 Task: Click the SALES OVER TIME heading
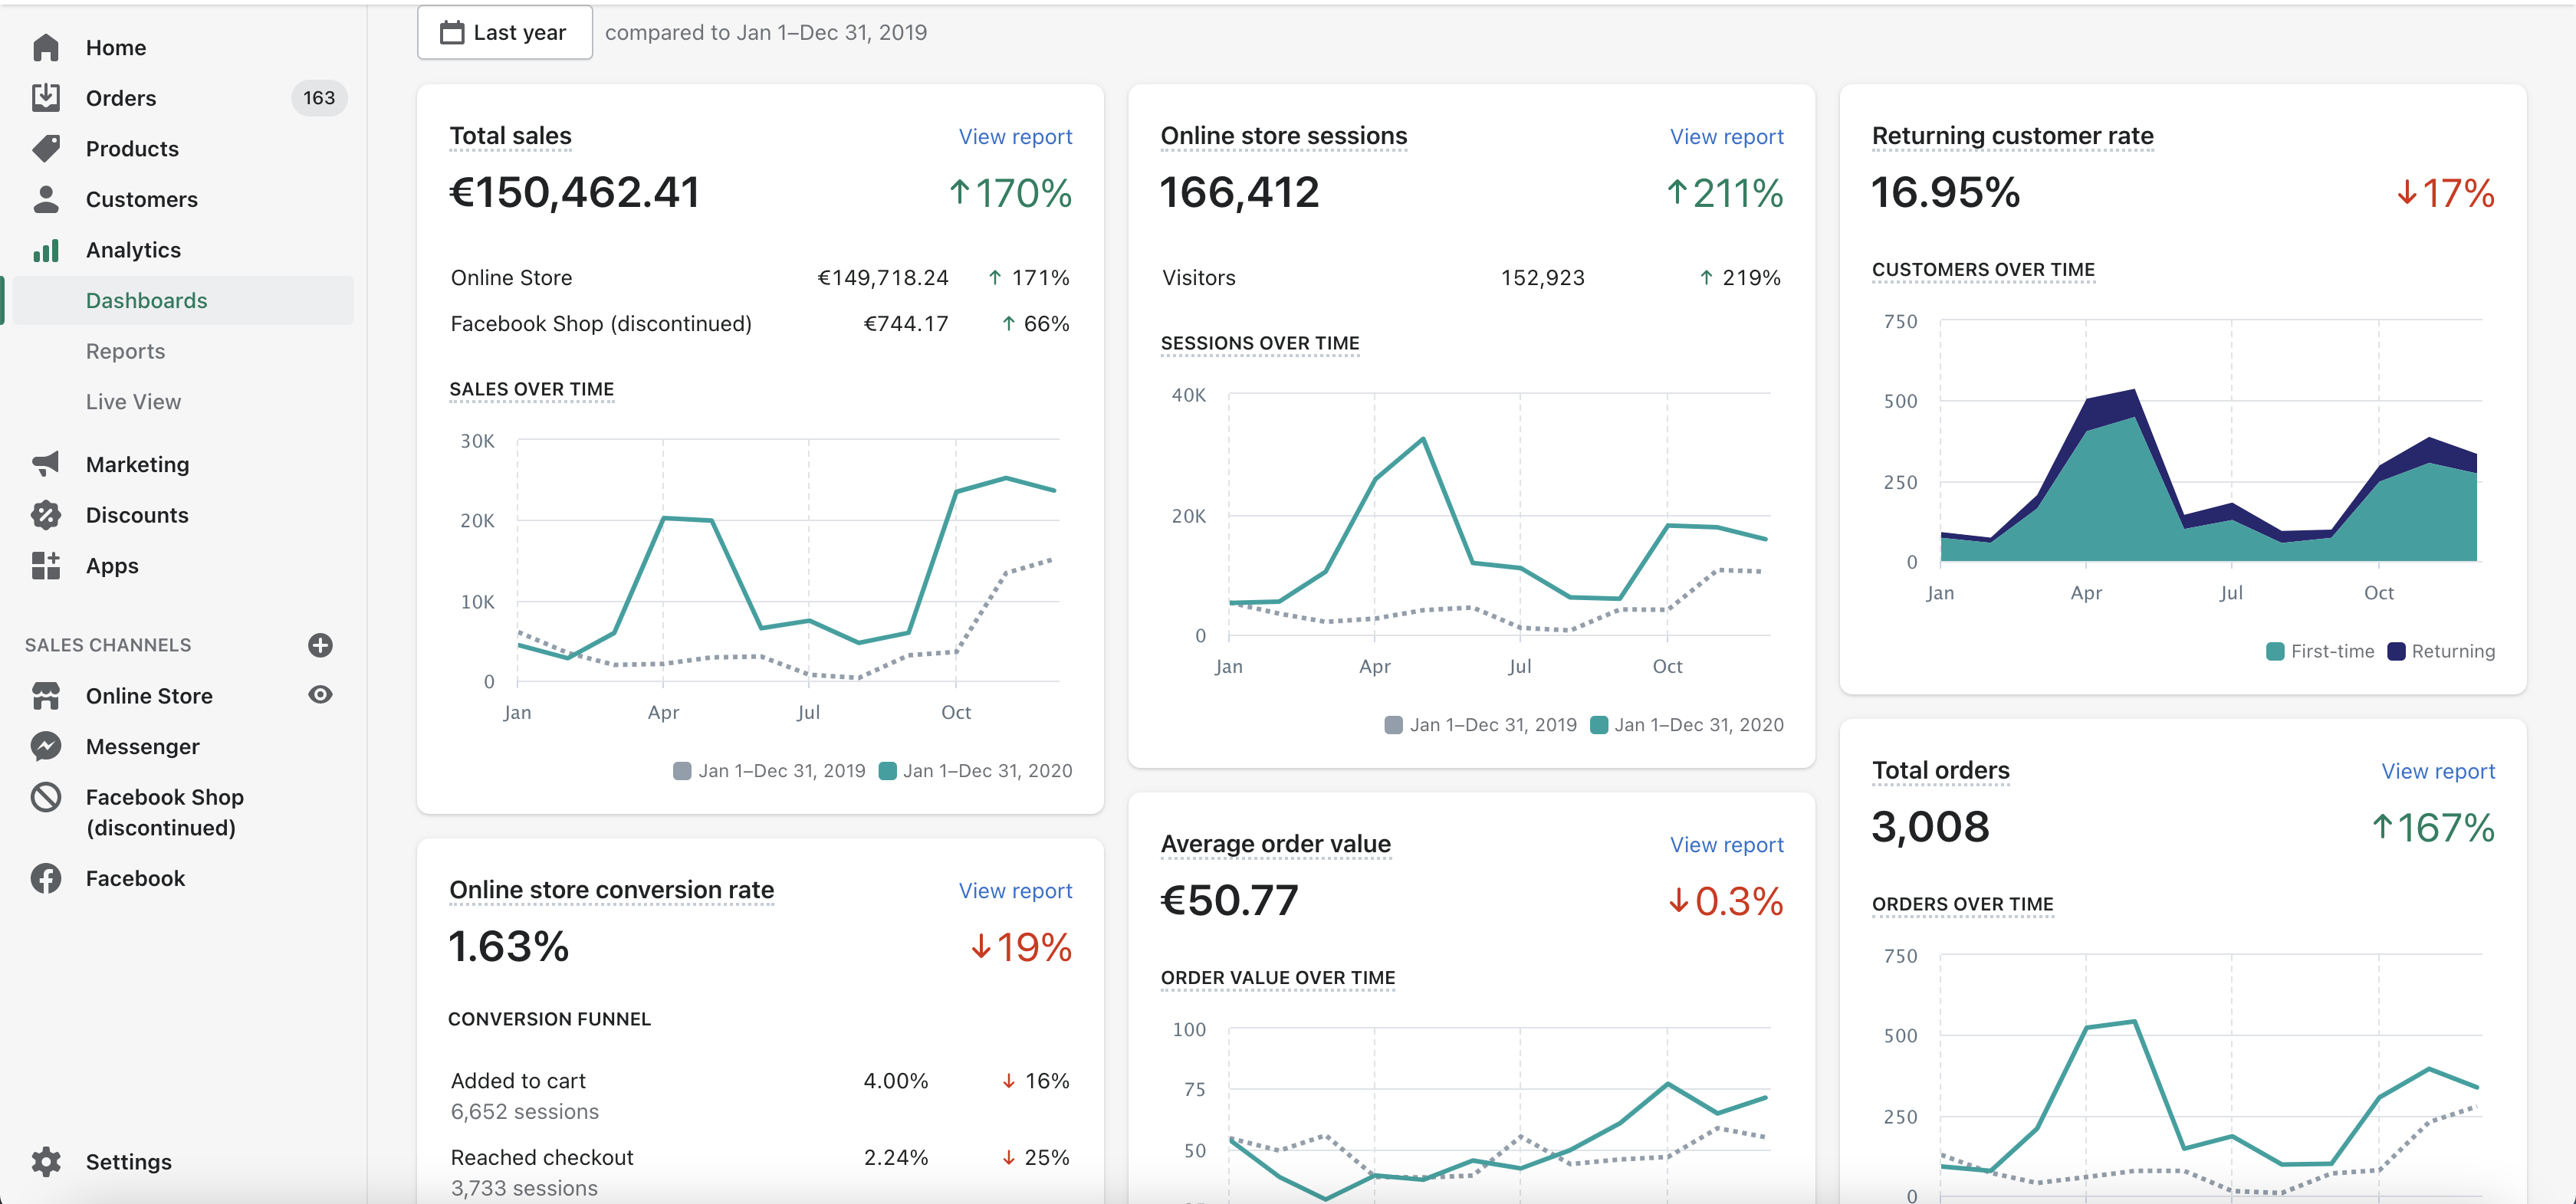tap(531, 389)
